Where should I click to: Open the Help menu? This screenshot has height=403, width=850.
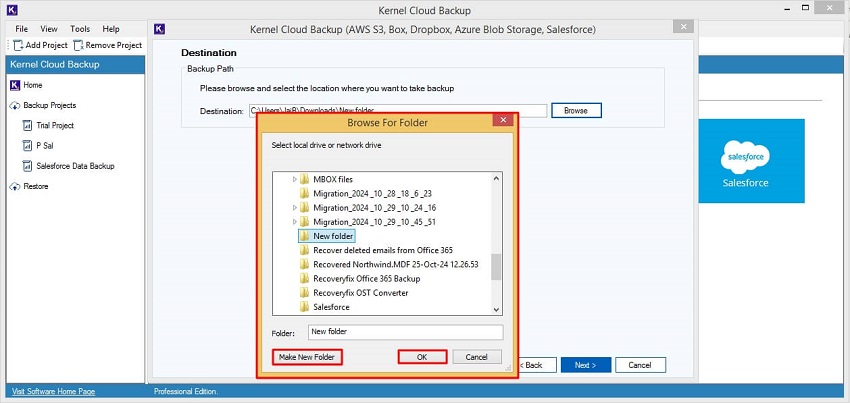[111, 29]
